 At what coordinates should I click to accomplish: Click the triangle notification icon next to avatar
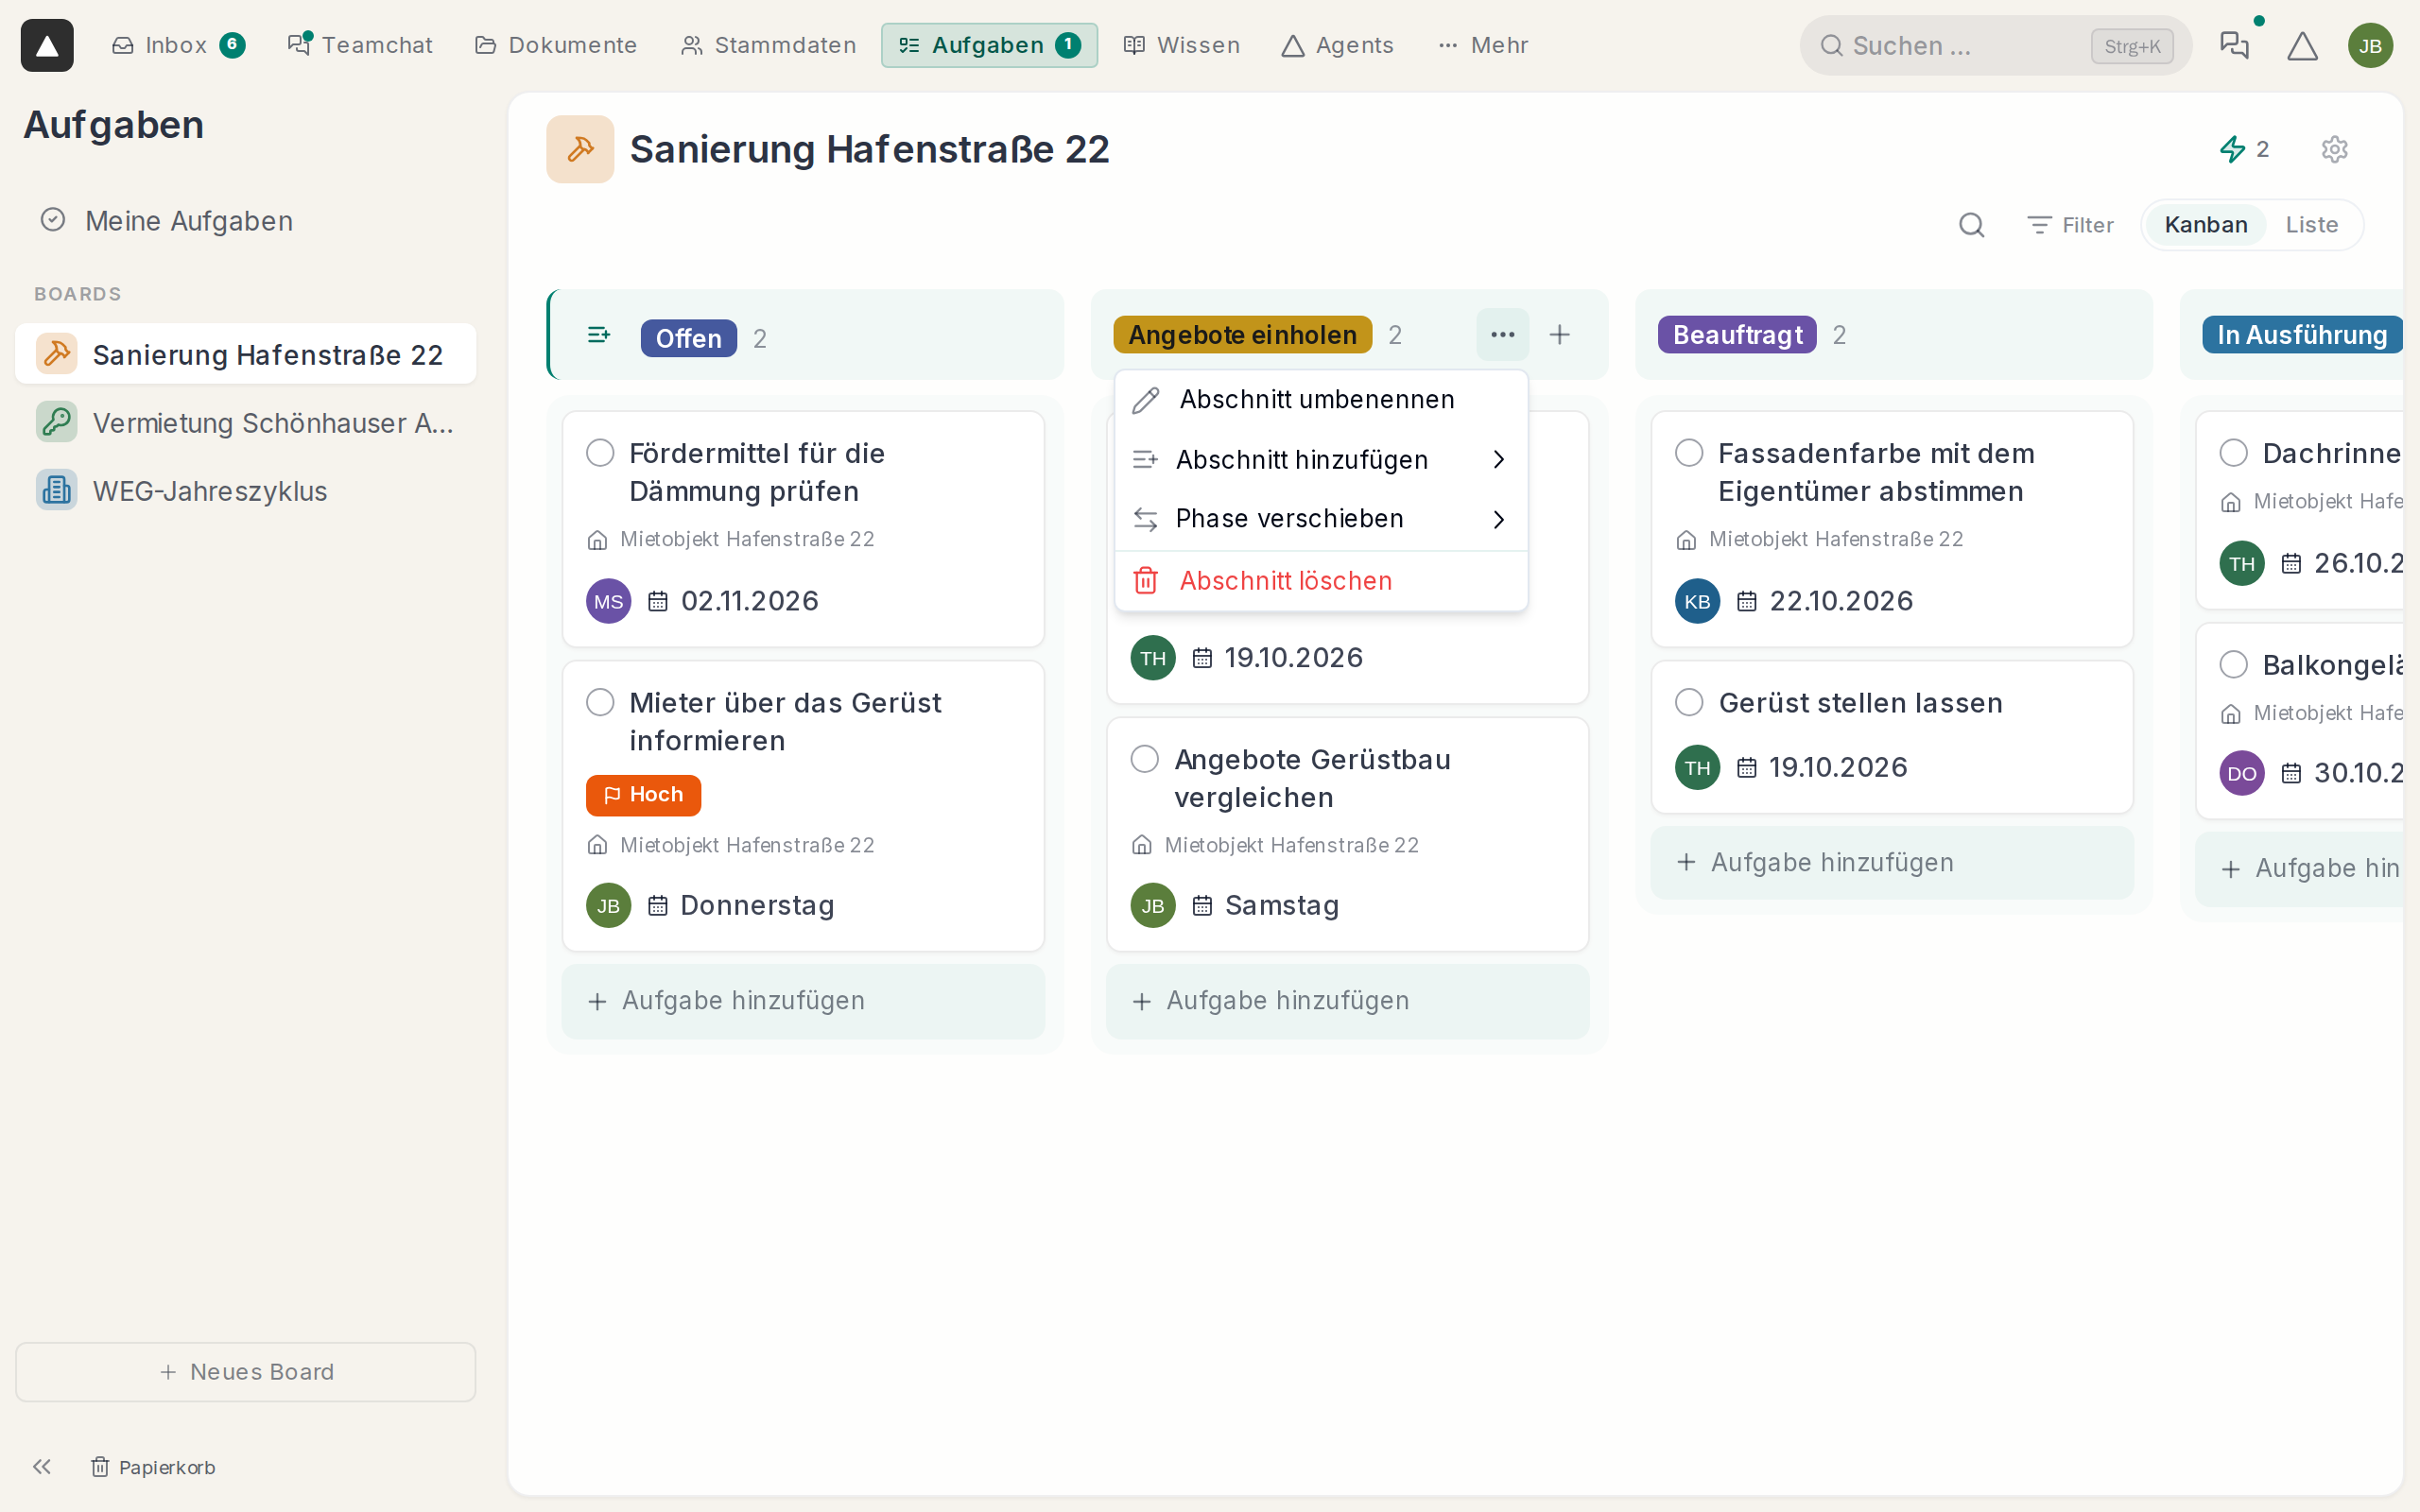[x=2302, y=45]
